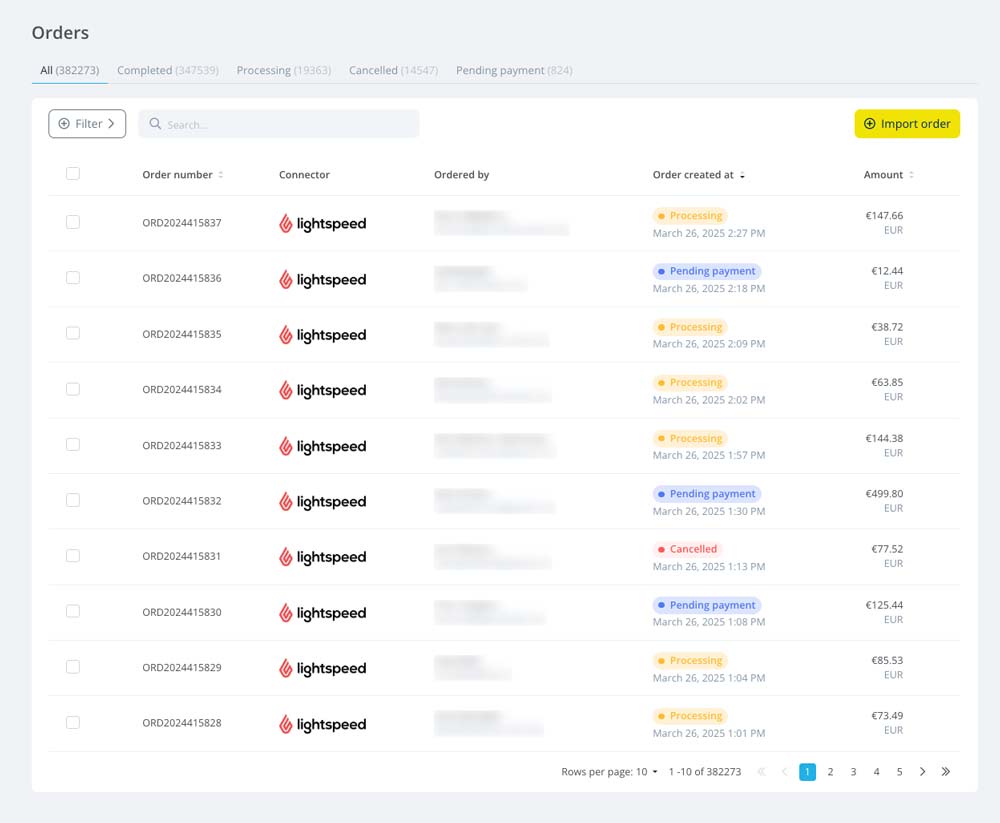Click the 1-10 of 382273 count
The image size is (1000, 823).
pyautogui.click(x=705, y=772)
